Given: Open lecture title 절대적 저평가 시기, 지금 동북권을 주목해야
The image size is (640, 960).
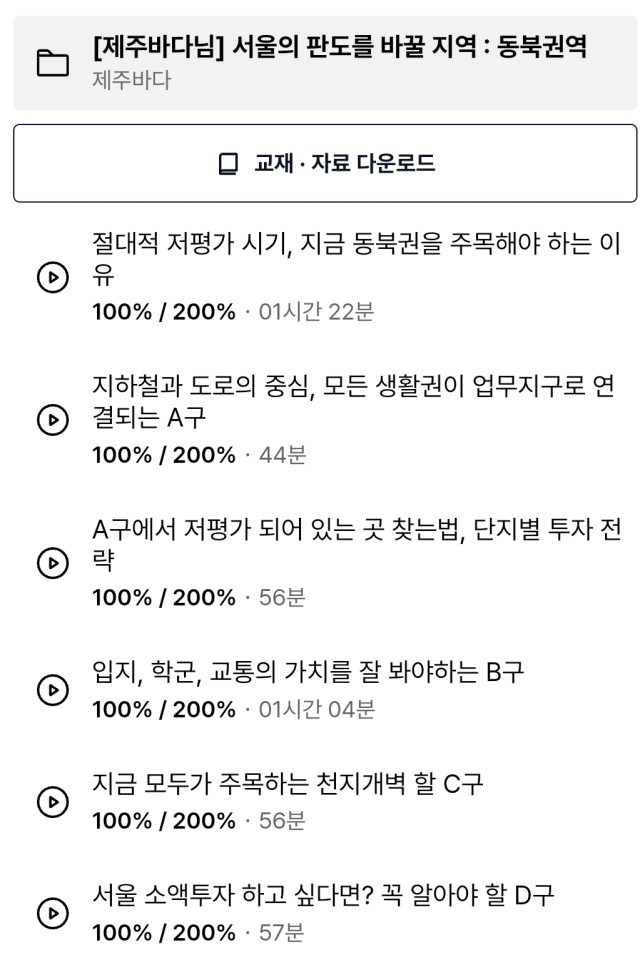Looking at the screenshot, I should tap(356, 259).
